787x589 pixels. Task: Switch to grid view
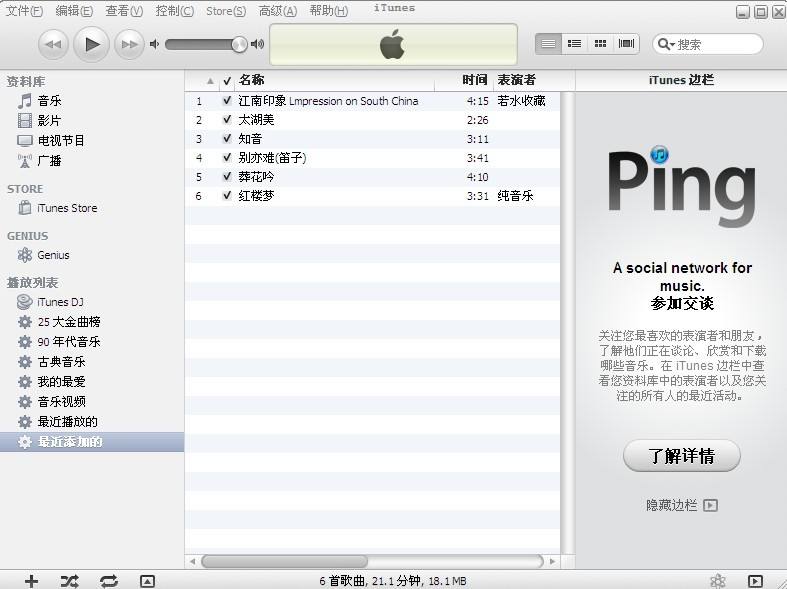pos(600,44)
